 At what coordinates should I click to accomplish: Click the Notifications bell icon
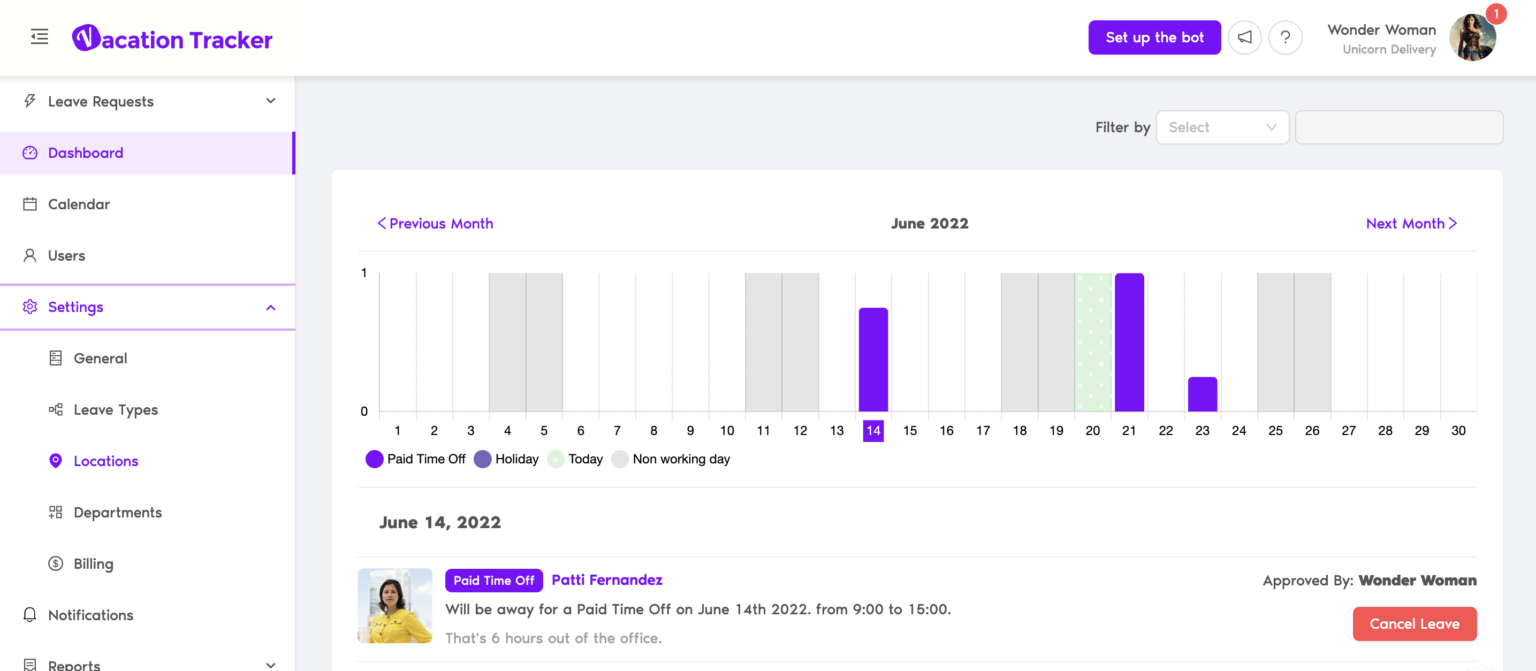point(30,615)
